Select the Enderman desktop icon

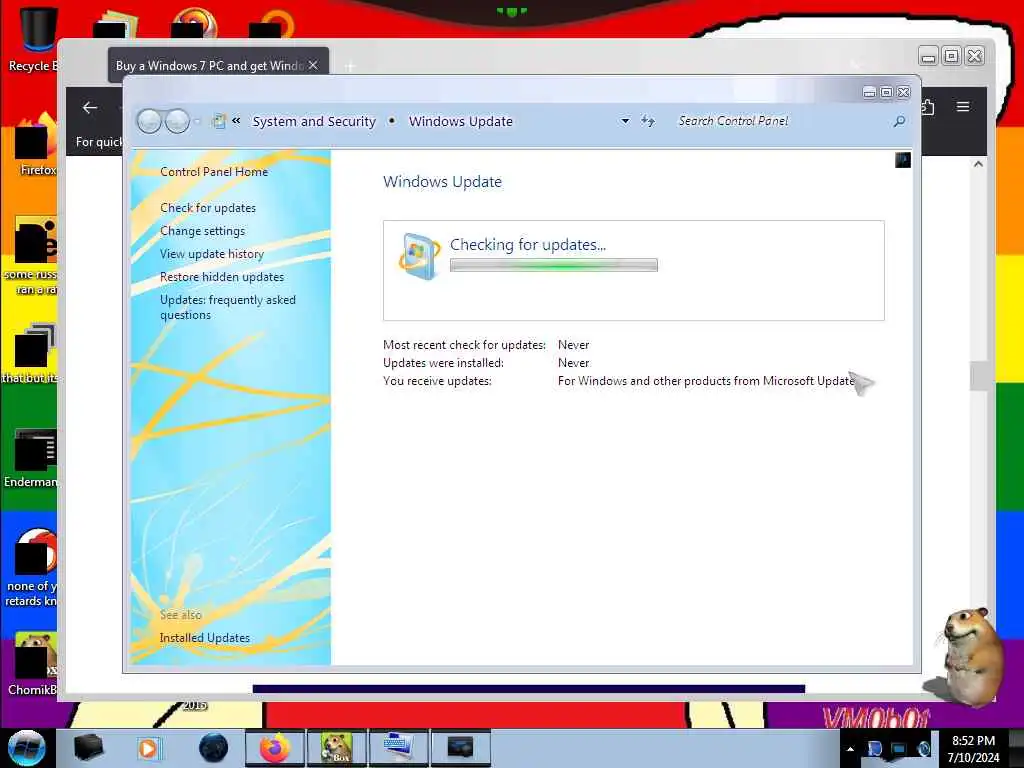click(33, 458)
